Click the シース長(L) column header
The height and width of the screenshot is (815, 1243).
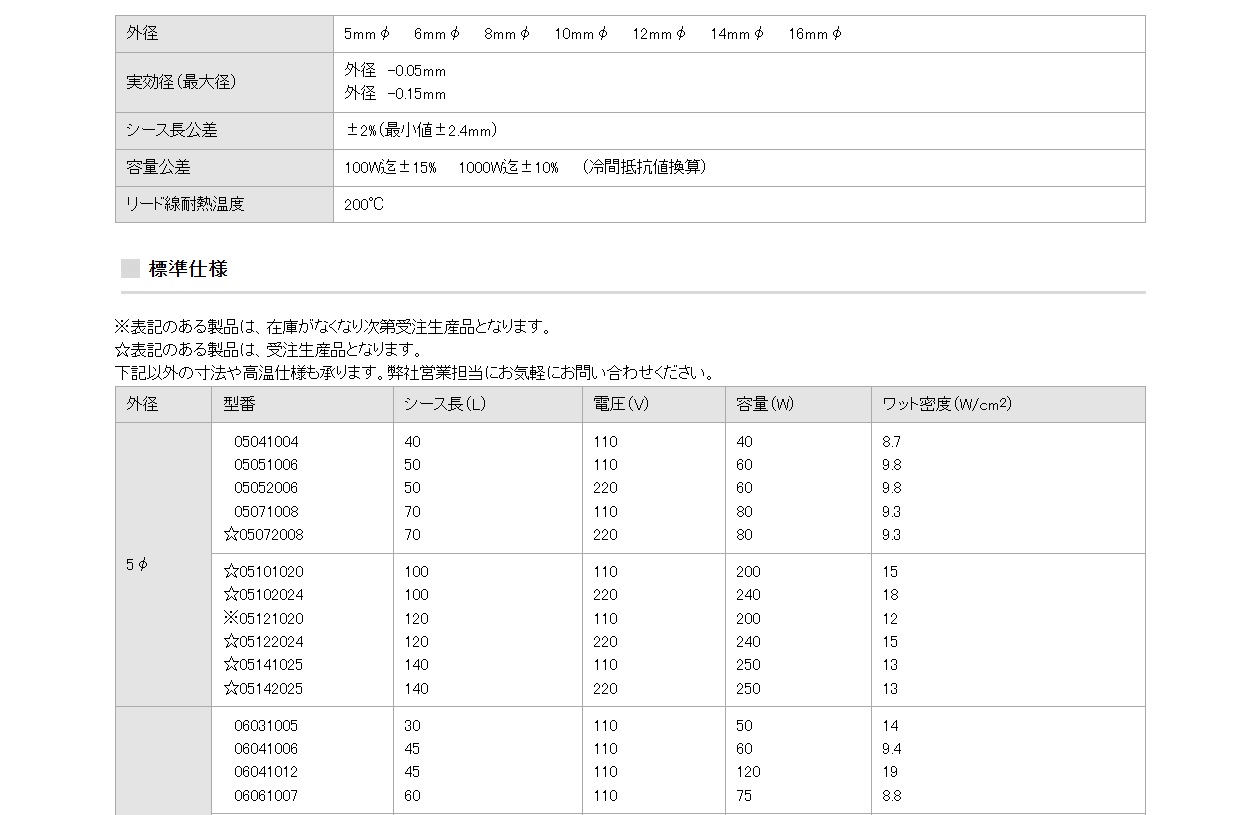click(x=444, y=404)
